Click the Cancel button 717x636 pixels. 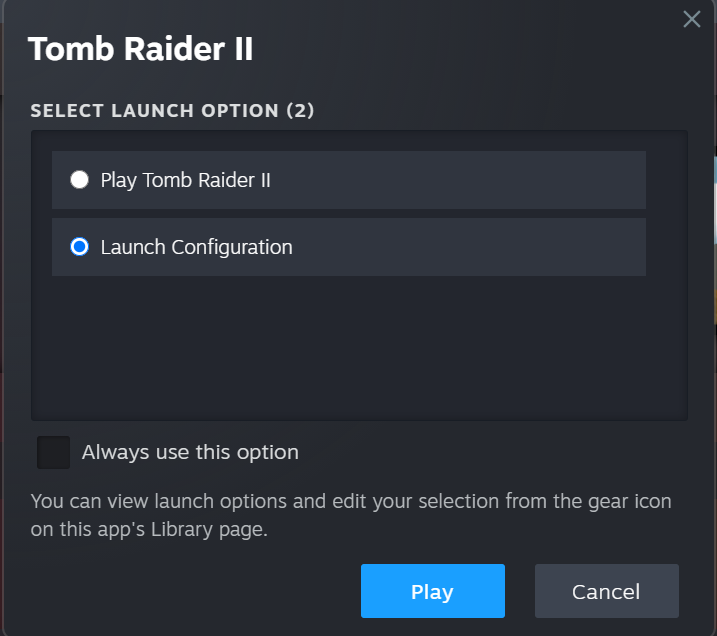click(606, 591)
